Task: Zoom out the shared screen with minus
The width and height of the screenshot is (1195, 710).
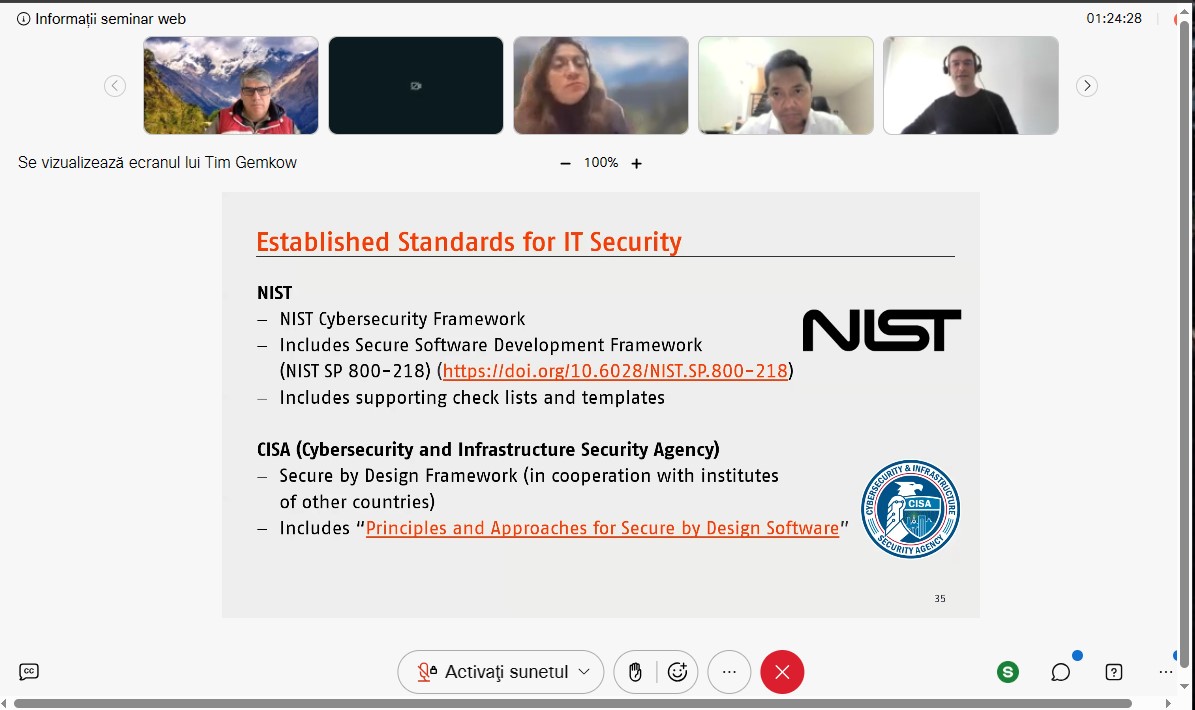Action: coord(566,163)
